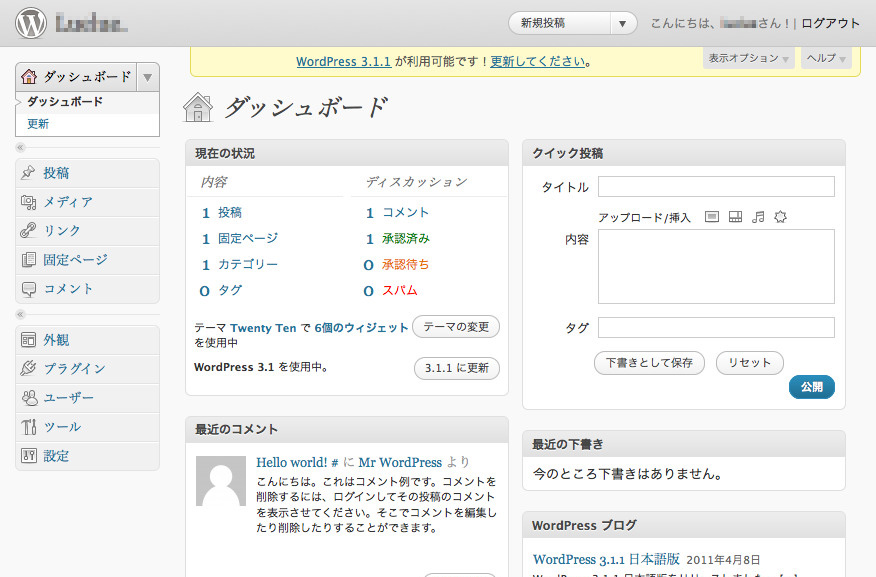Click inside the タイトル input field

coord(716,186)
